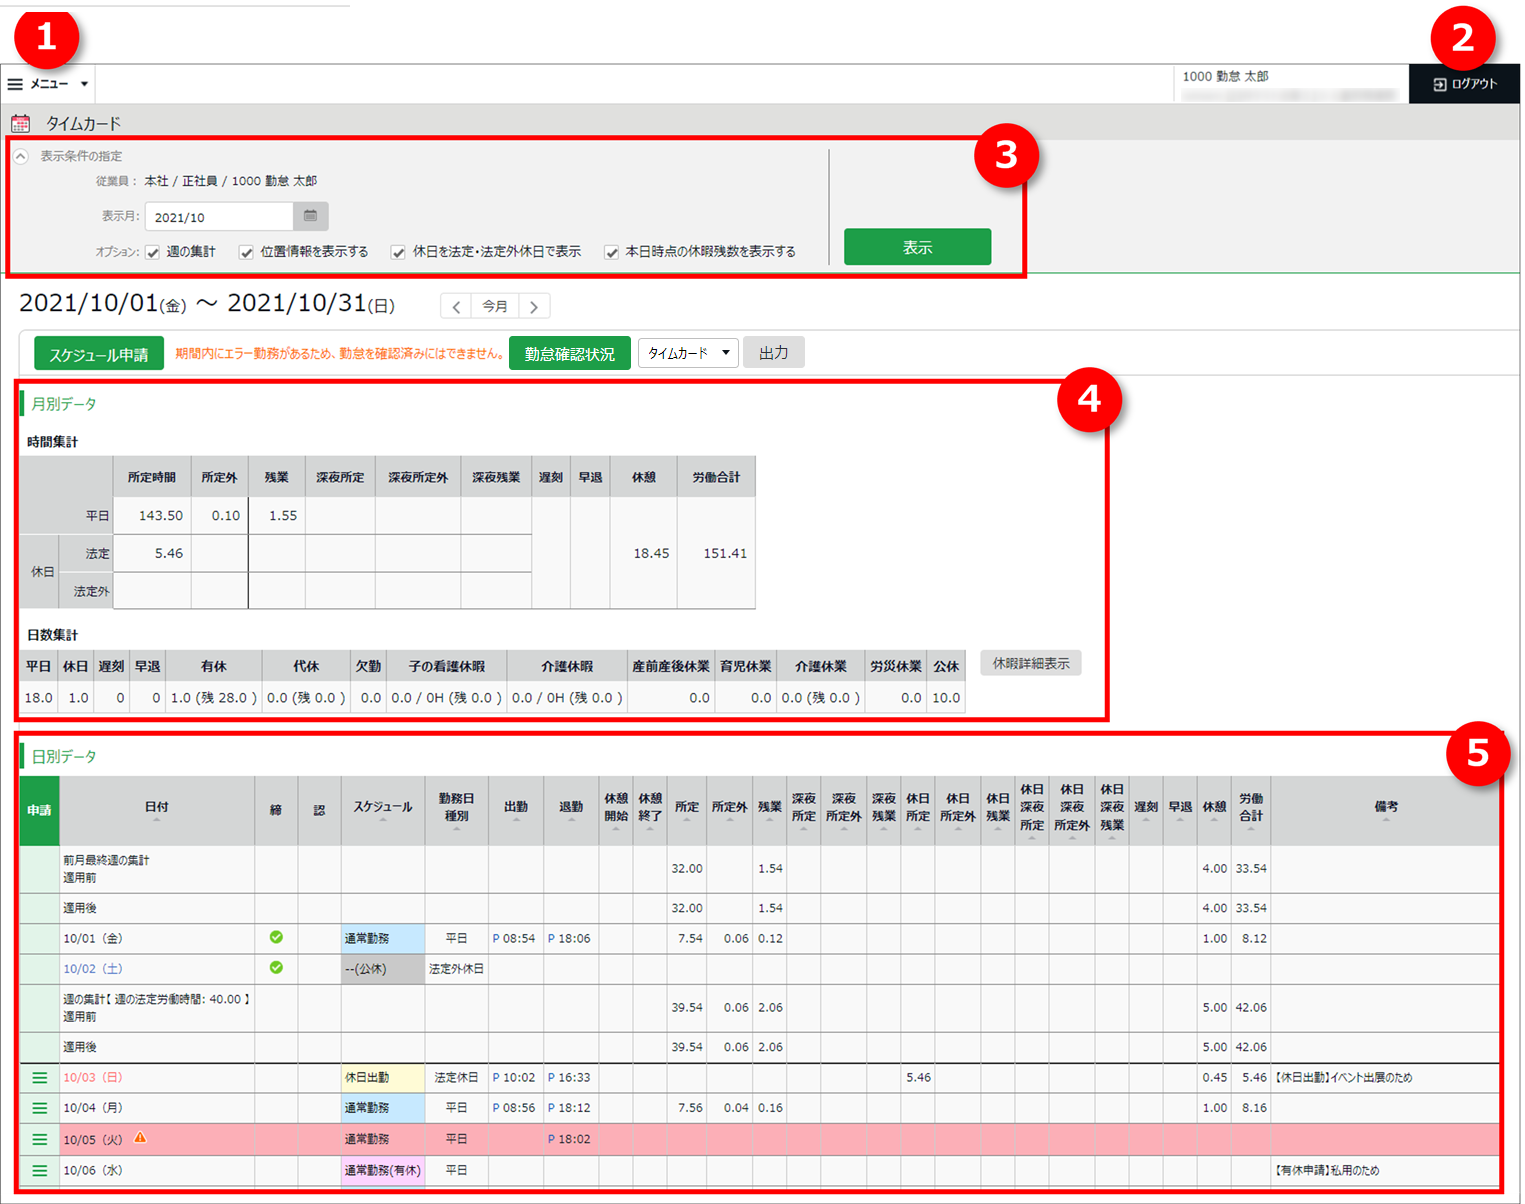This screenshot has height=1204, width=1525.
Task: Click the スケジュール column header
Action: click(x=382, y=809)
